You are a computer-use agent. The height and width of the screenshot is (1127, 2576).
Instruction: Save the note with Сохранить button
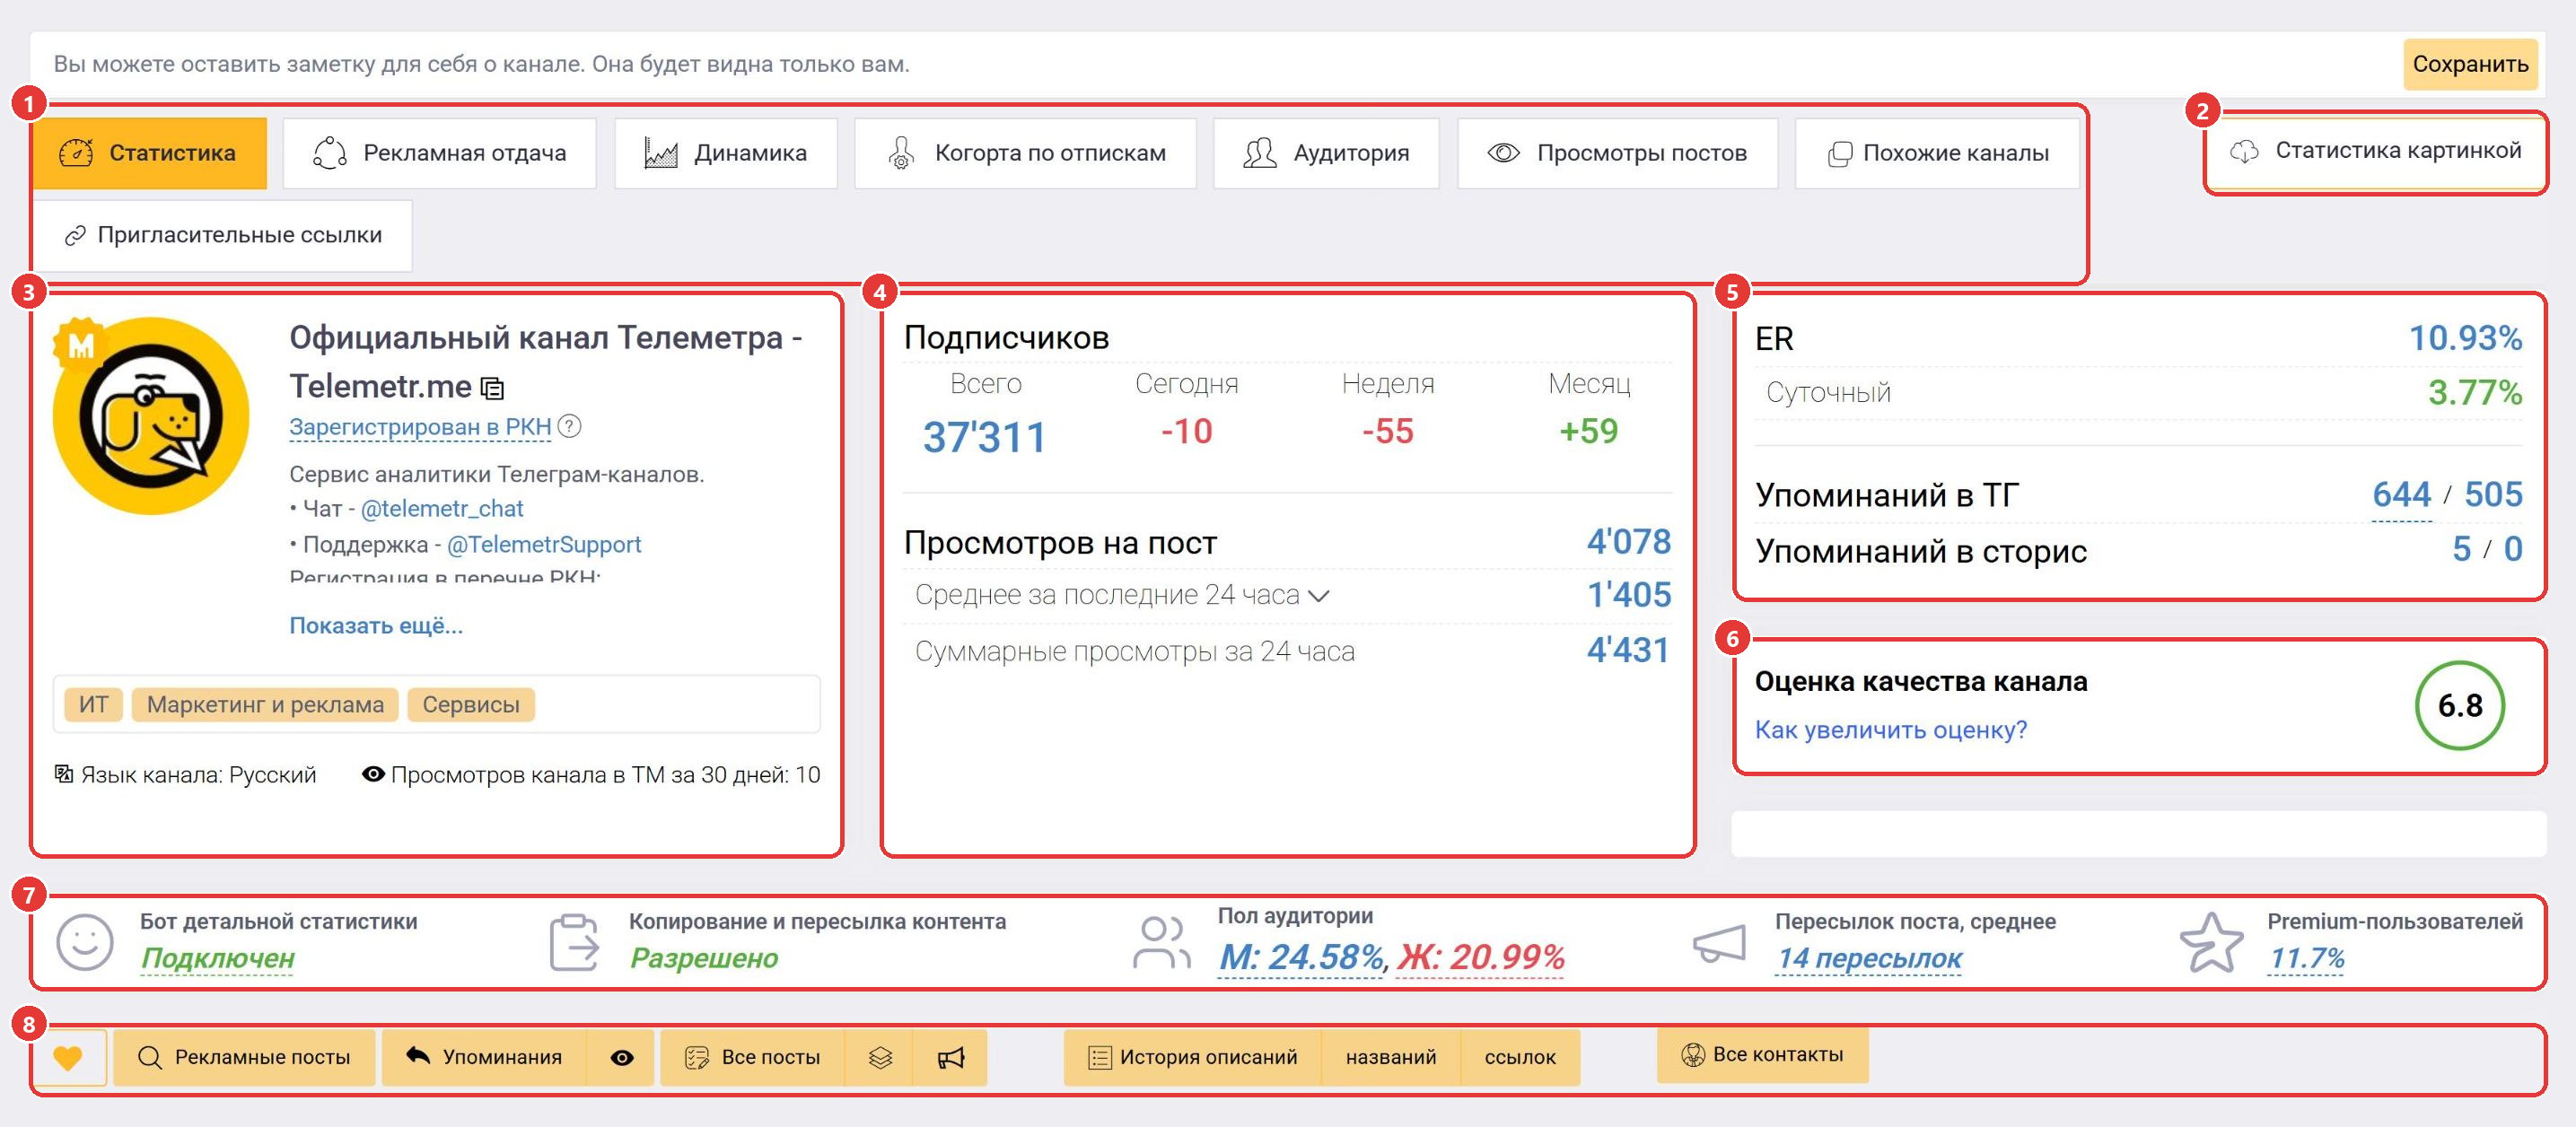[x=2470, y=64]
